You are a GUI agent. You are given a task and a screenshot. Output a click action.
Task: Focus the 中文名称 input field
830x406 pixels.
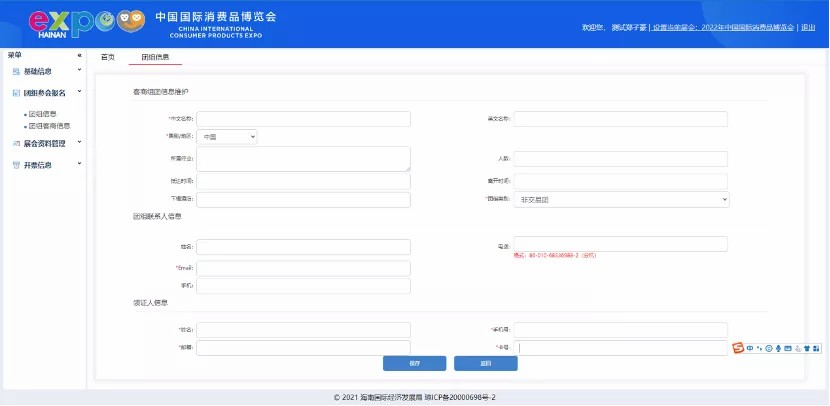303,119
